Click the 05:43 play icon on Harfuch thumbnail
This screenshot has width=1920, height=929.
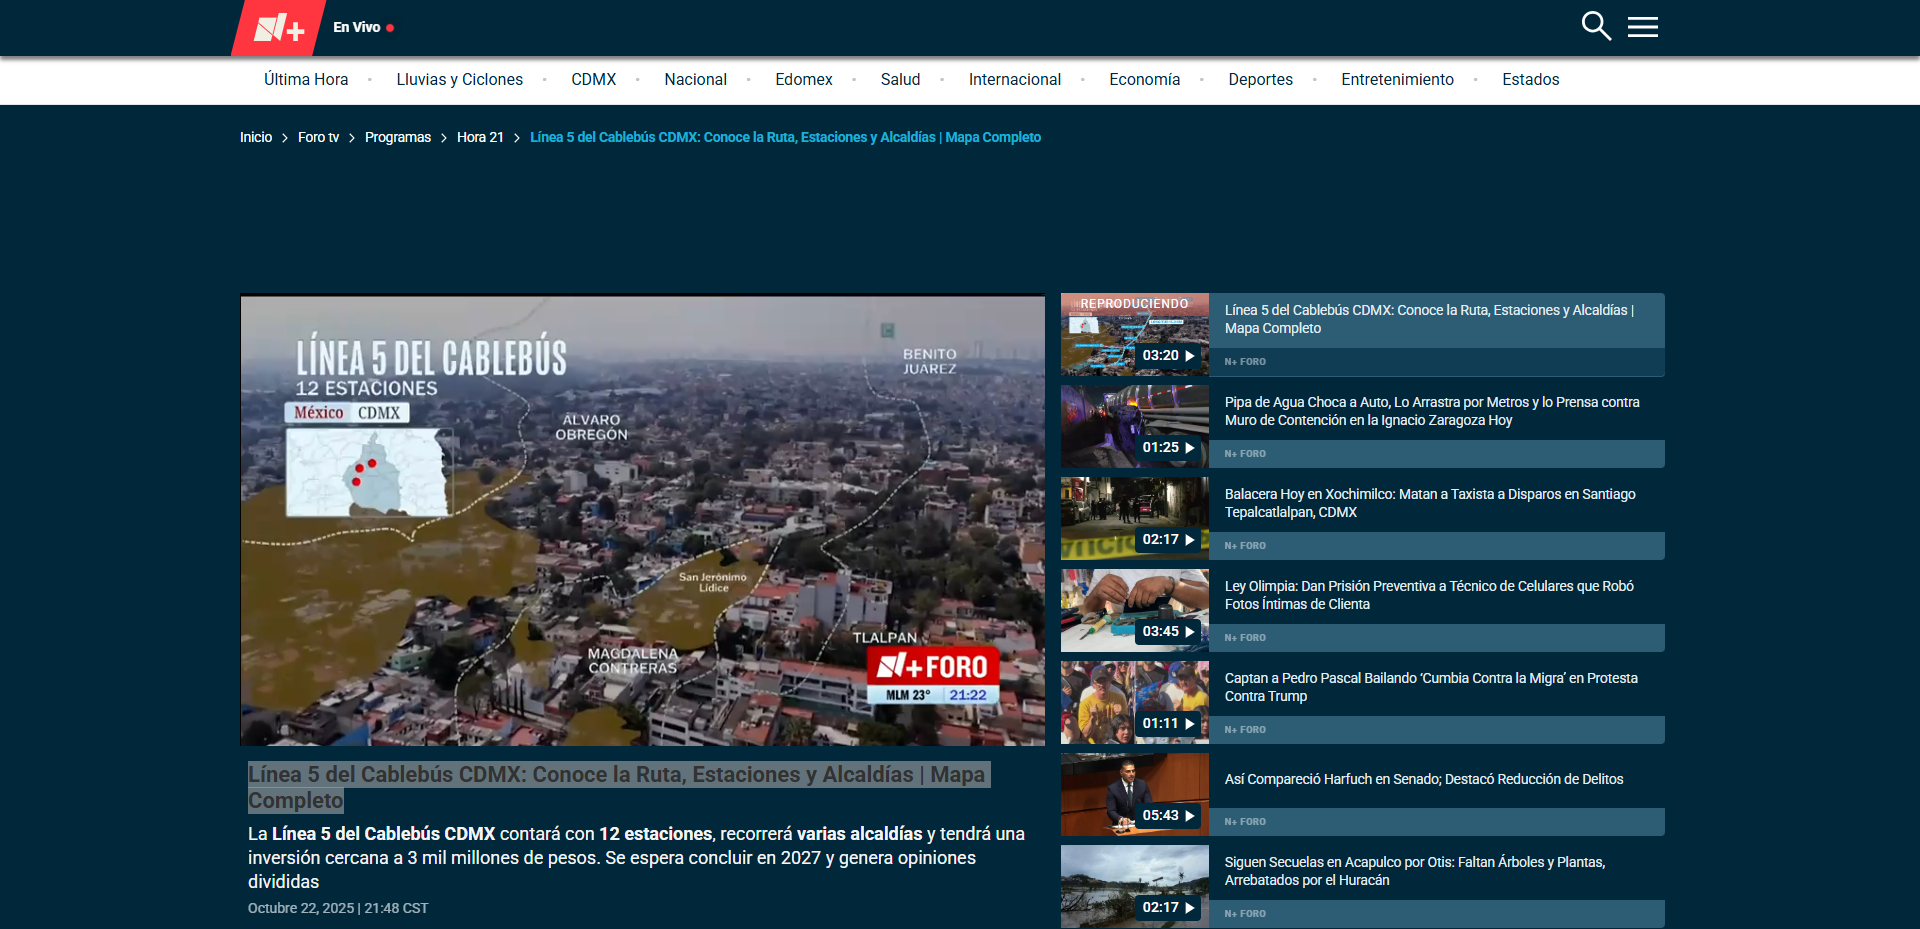click(x=1190, y=816)
